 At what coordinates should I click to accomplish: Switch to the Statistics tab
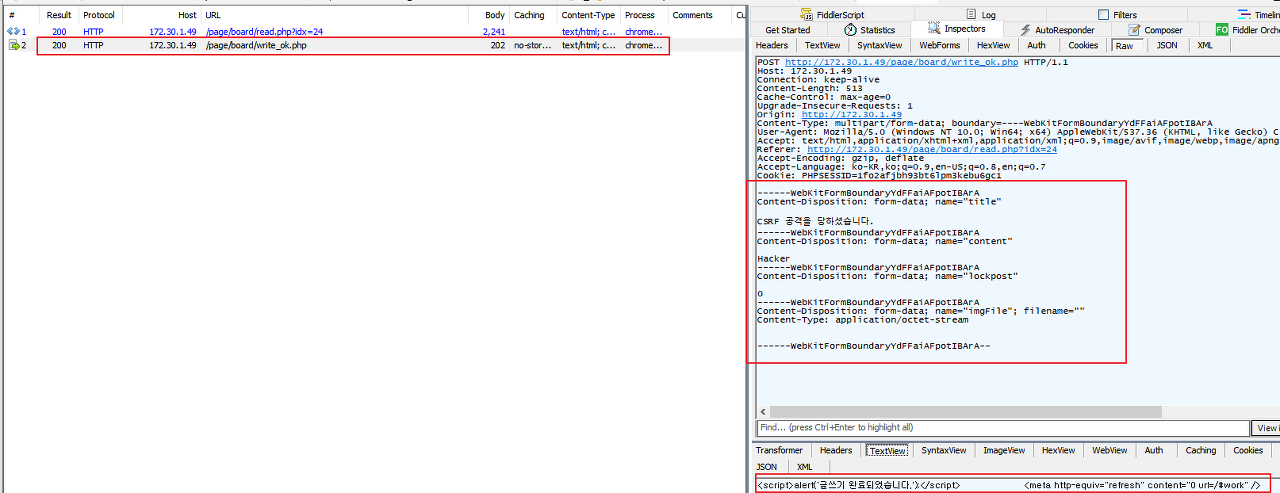pos(869,30)
